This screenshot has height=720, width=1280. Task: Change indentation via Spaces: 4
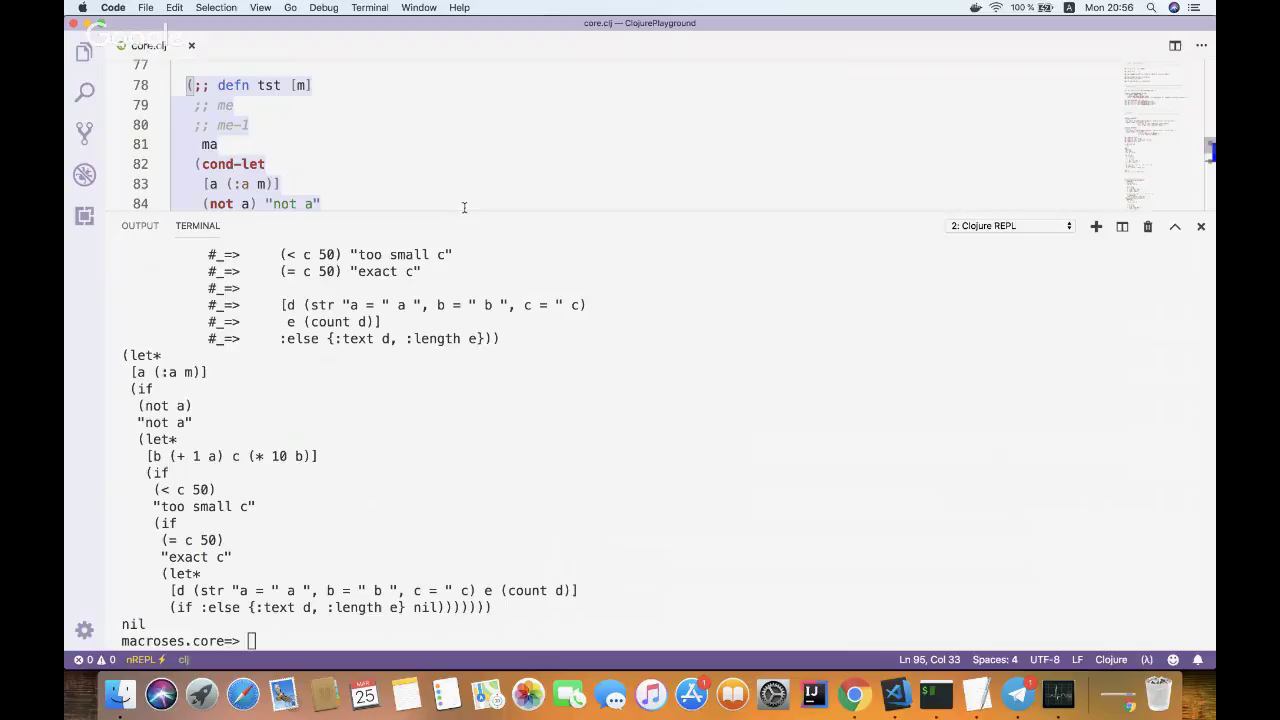(995, 660)
